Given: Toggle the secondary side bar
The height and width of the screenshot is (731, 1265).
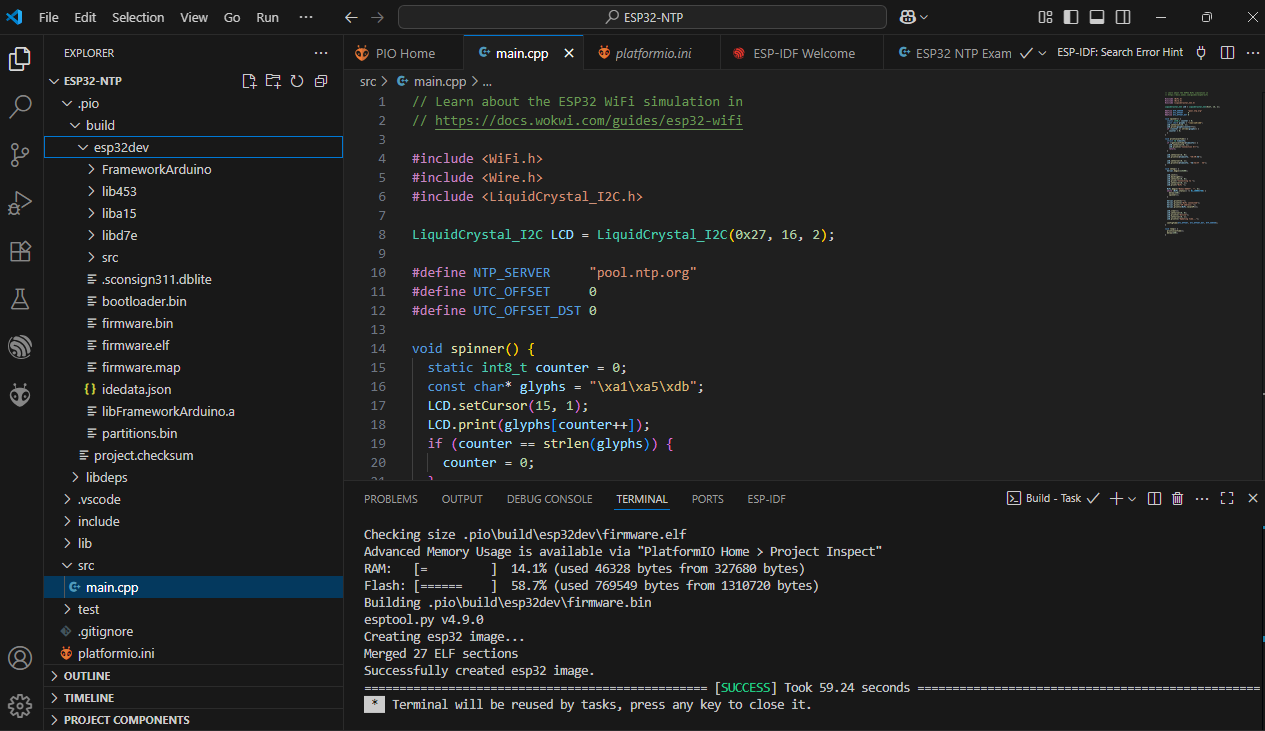Looking at the screenshot, I should coord(1123,17).
